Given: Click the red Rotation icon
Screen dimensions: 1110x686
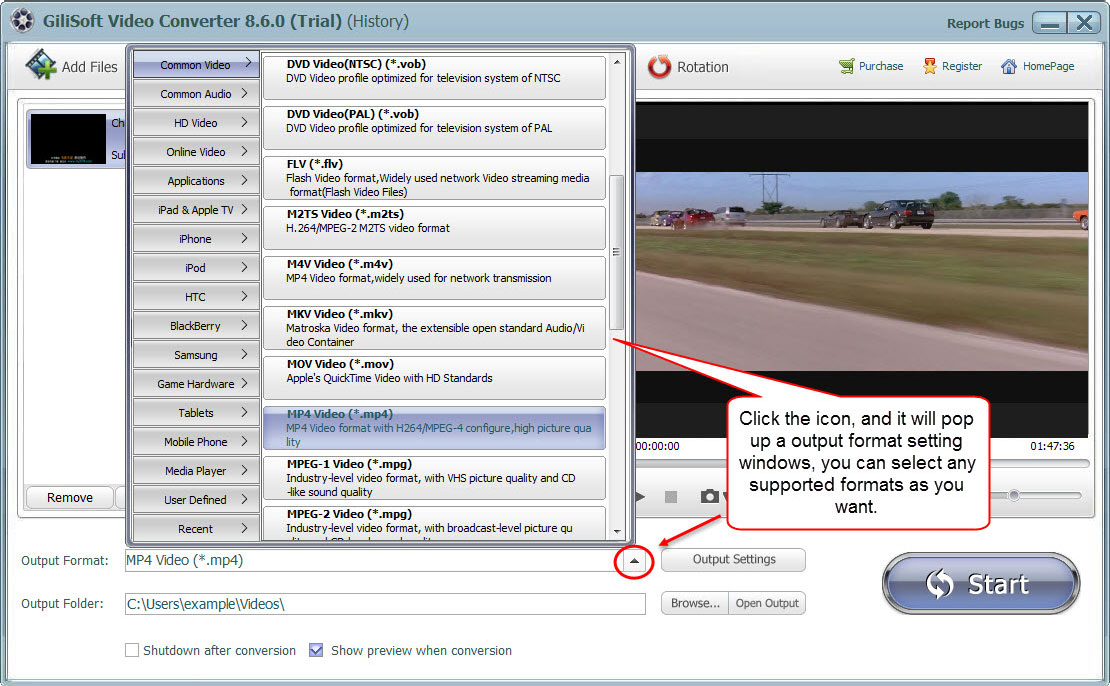Looking at the screenshot, I should coord(659,67).
